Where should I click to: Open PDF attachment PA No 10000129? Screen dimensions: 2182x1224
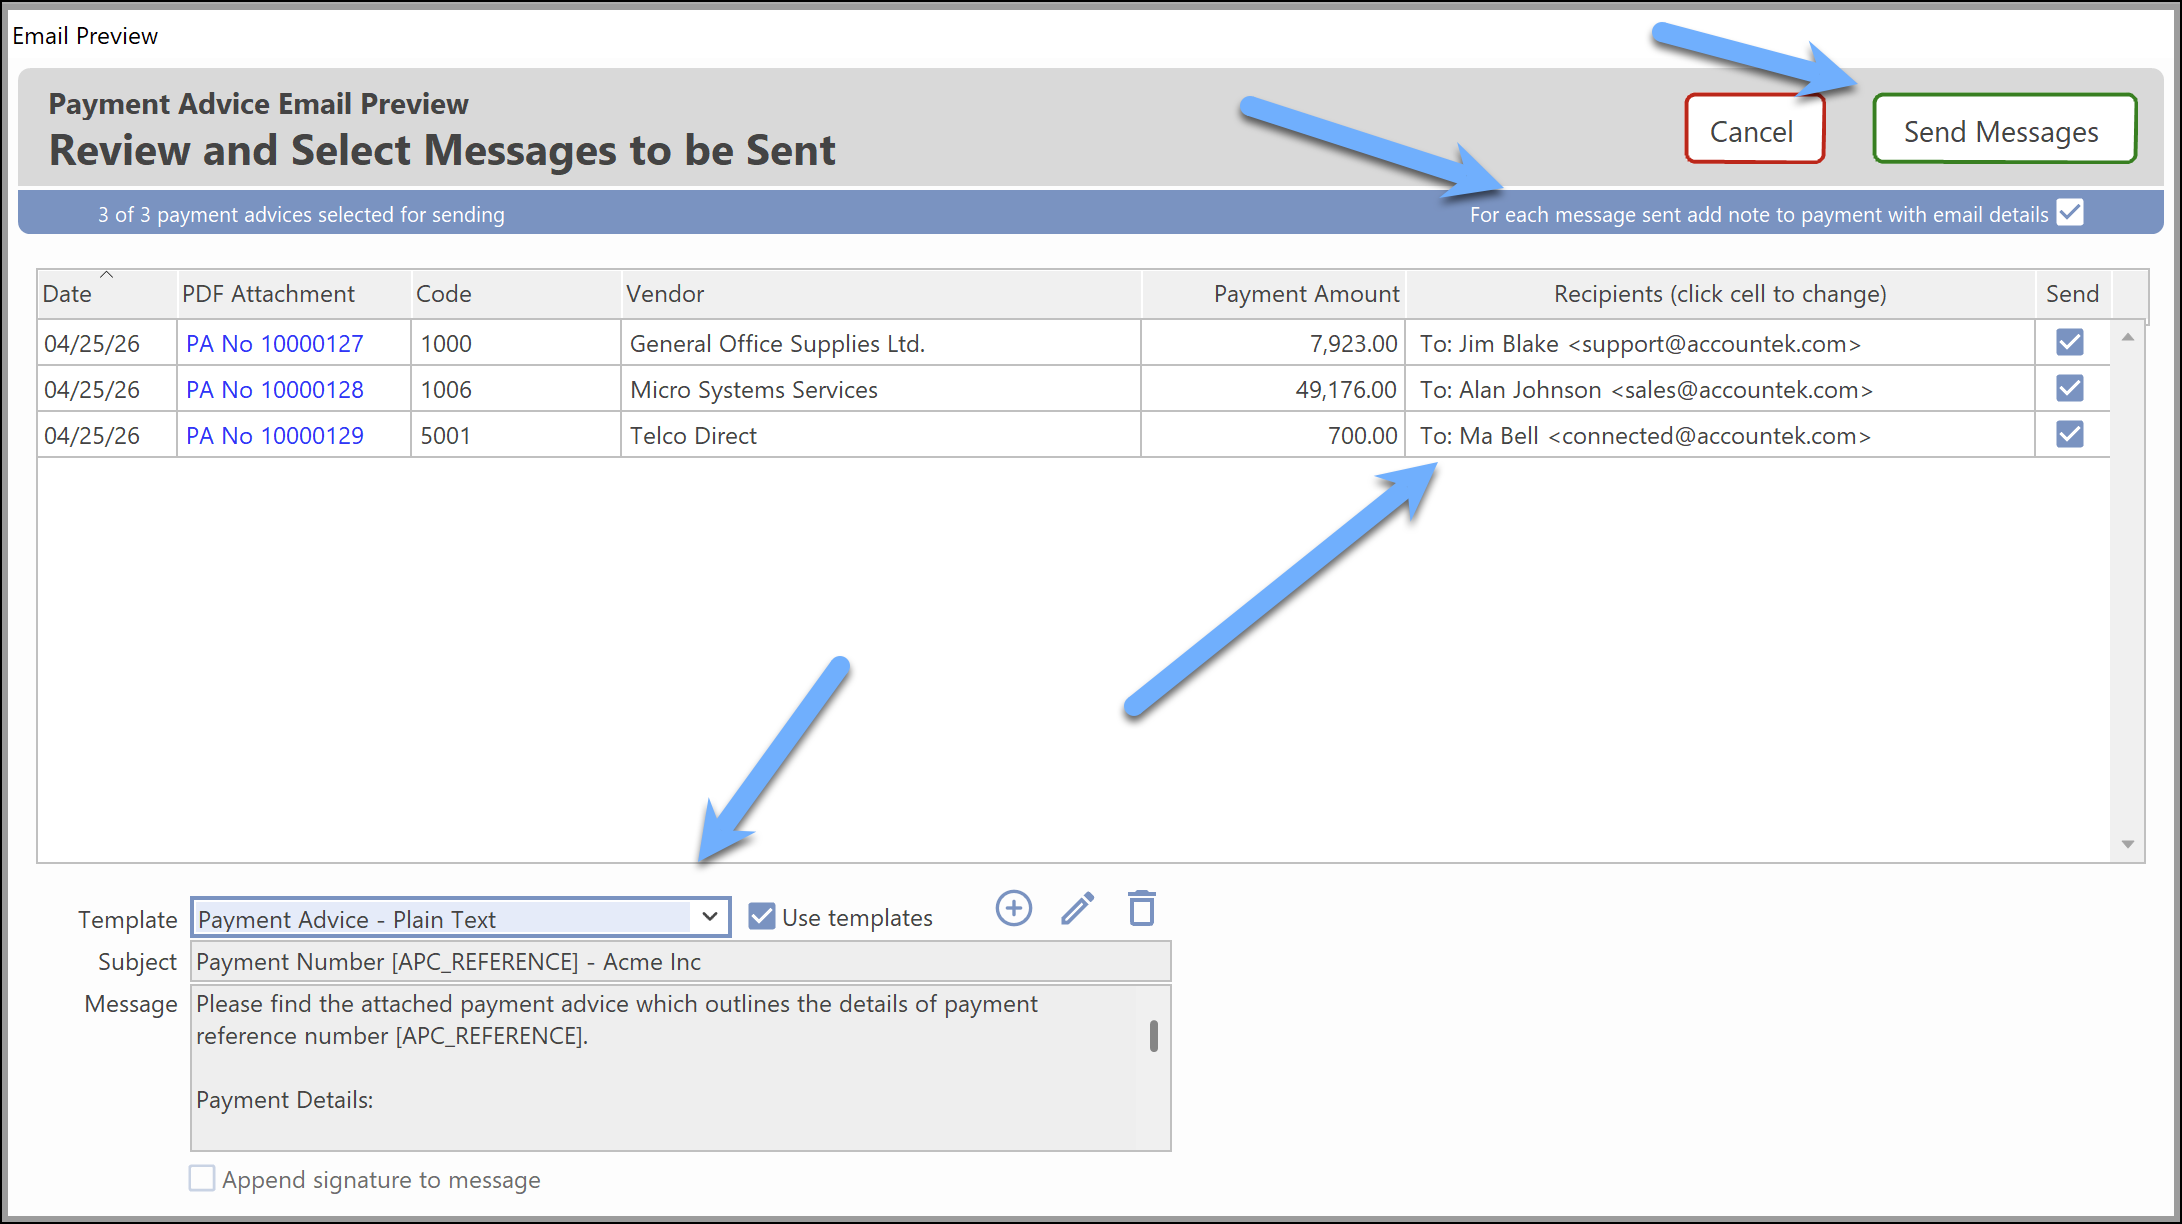[x=275, y=436]
